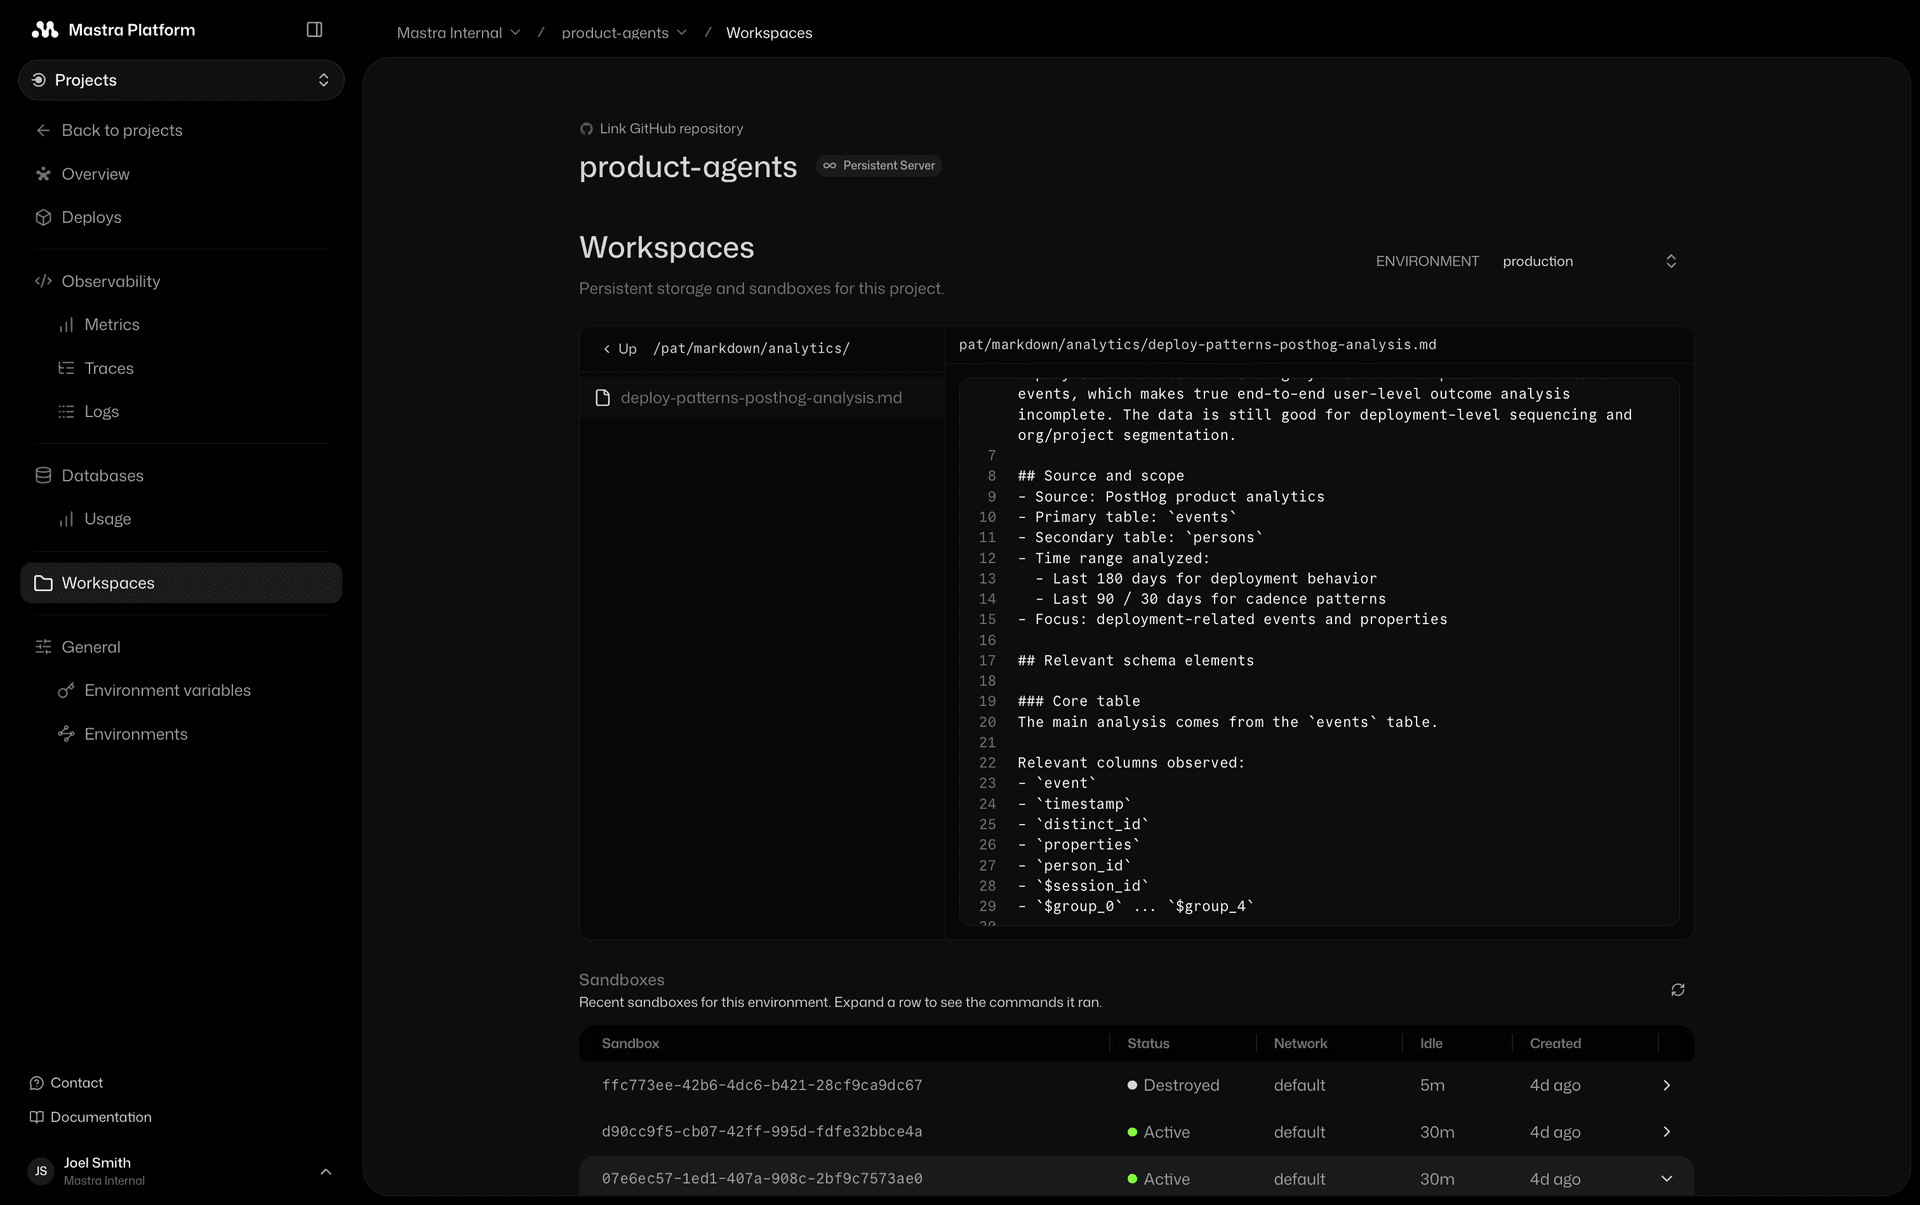Click the /pat/markdown/analytics/ path text

[x=751, y=348]
